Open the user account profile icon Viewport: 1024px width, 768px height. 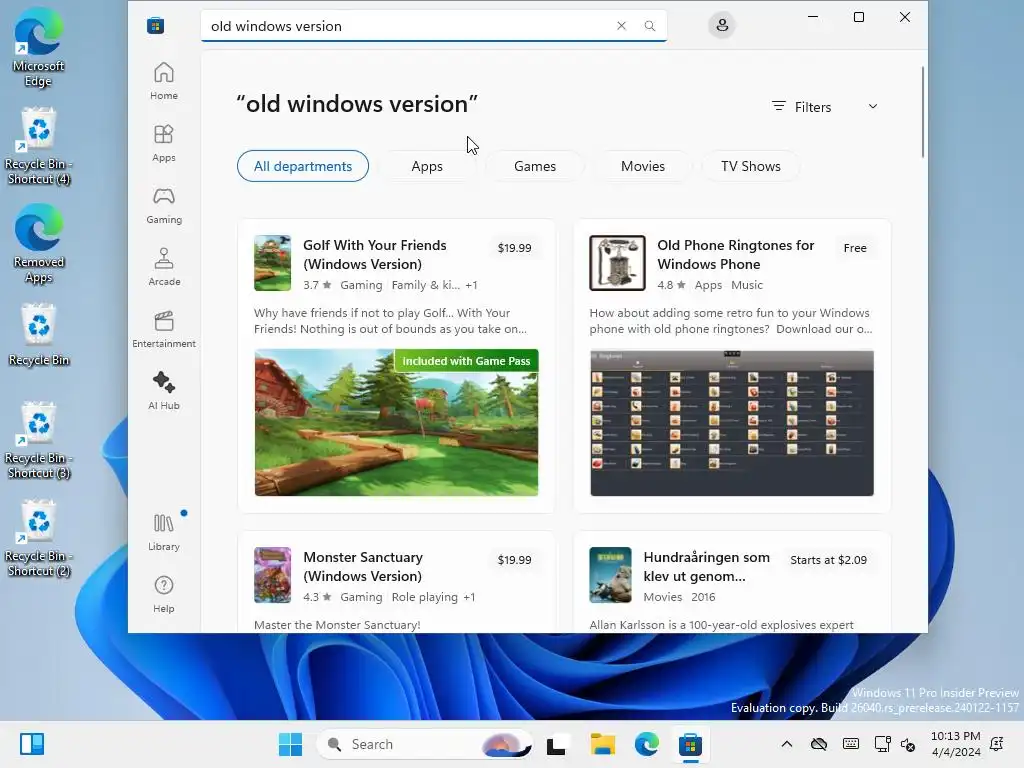[x=722, y=25]
